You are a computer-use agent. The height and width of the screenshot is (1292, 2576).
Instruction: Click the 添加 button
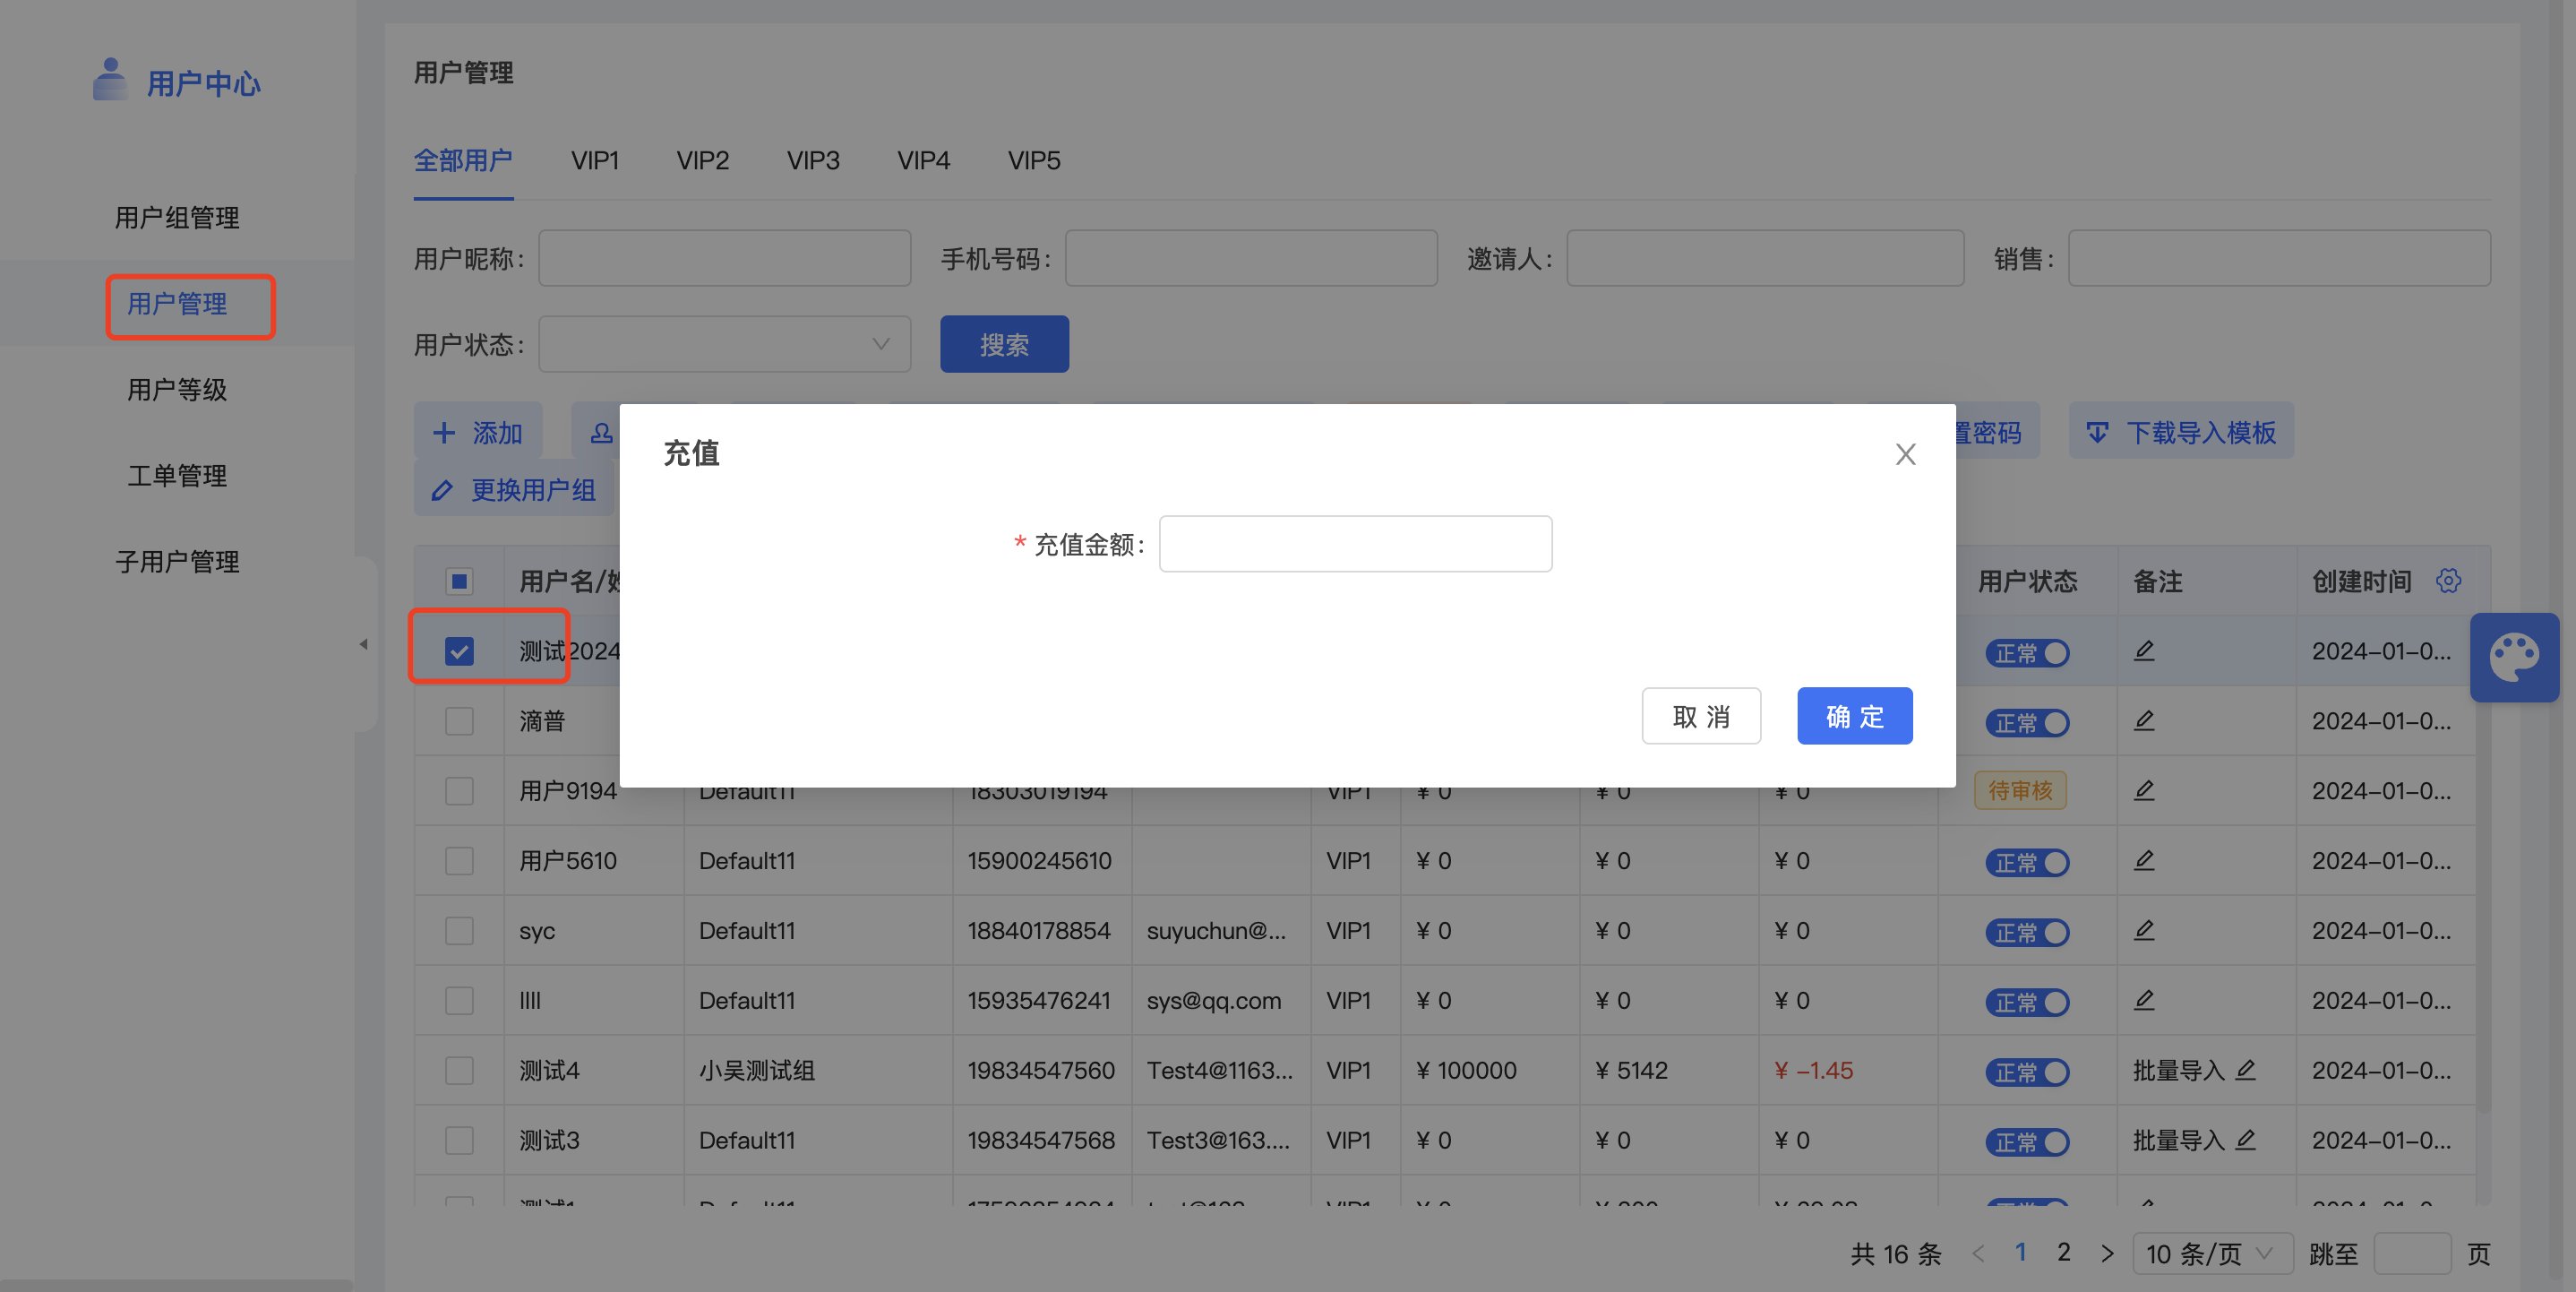[x=478, y=432]
